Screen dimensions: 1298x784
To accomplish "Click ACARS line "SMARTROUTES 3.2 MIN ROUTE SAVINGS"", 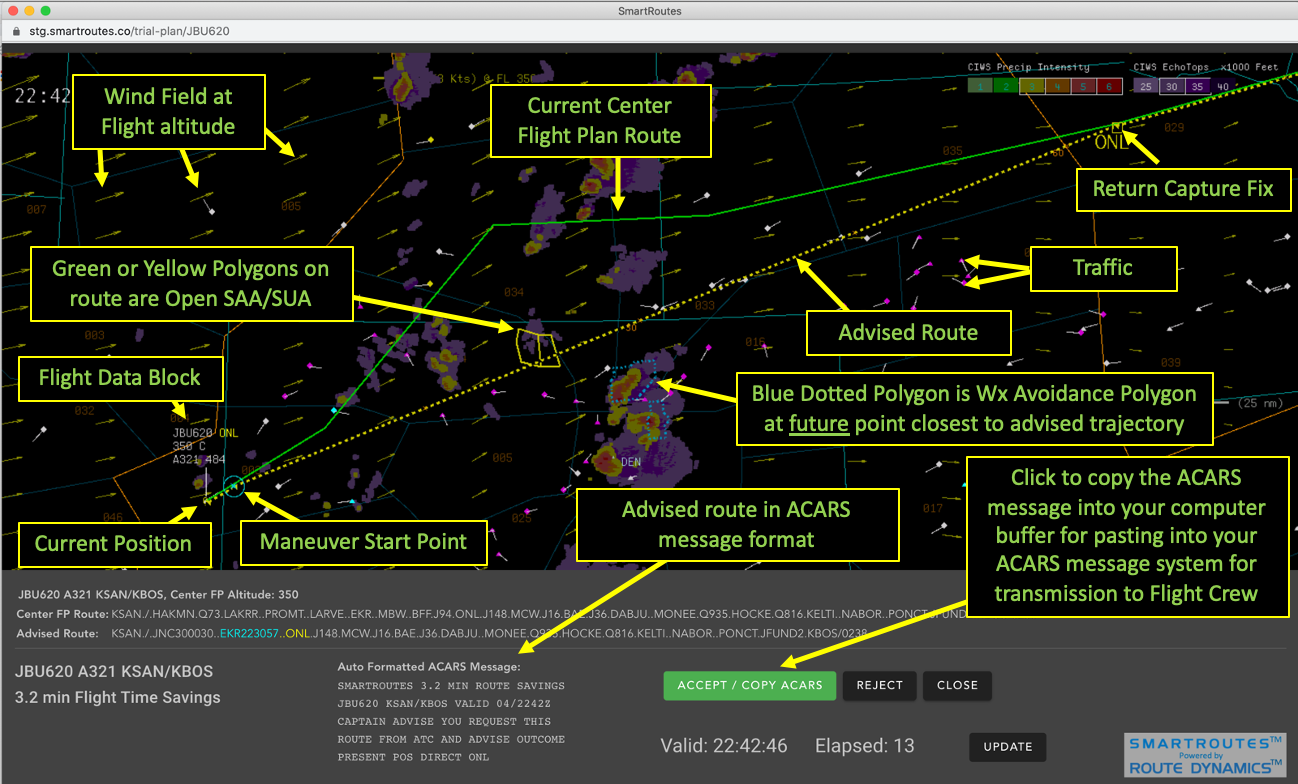I will [x=451, y=686].
